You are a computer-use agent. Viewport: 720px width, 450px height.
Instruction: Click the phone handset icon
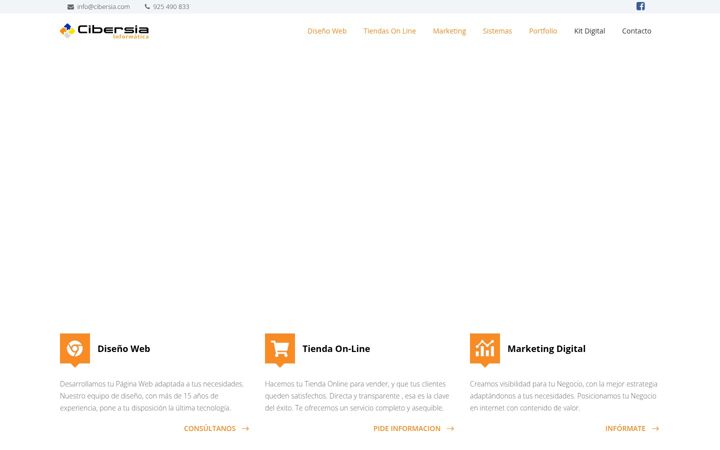pos(147,7)
